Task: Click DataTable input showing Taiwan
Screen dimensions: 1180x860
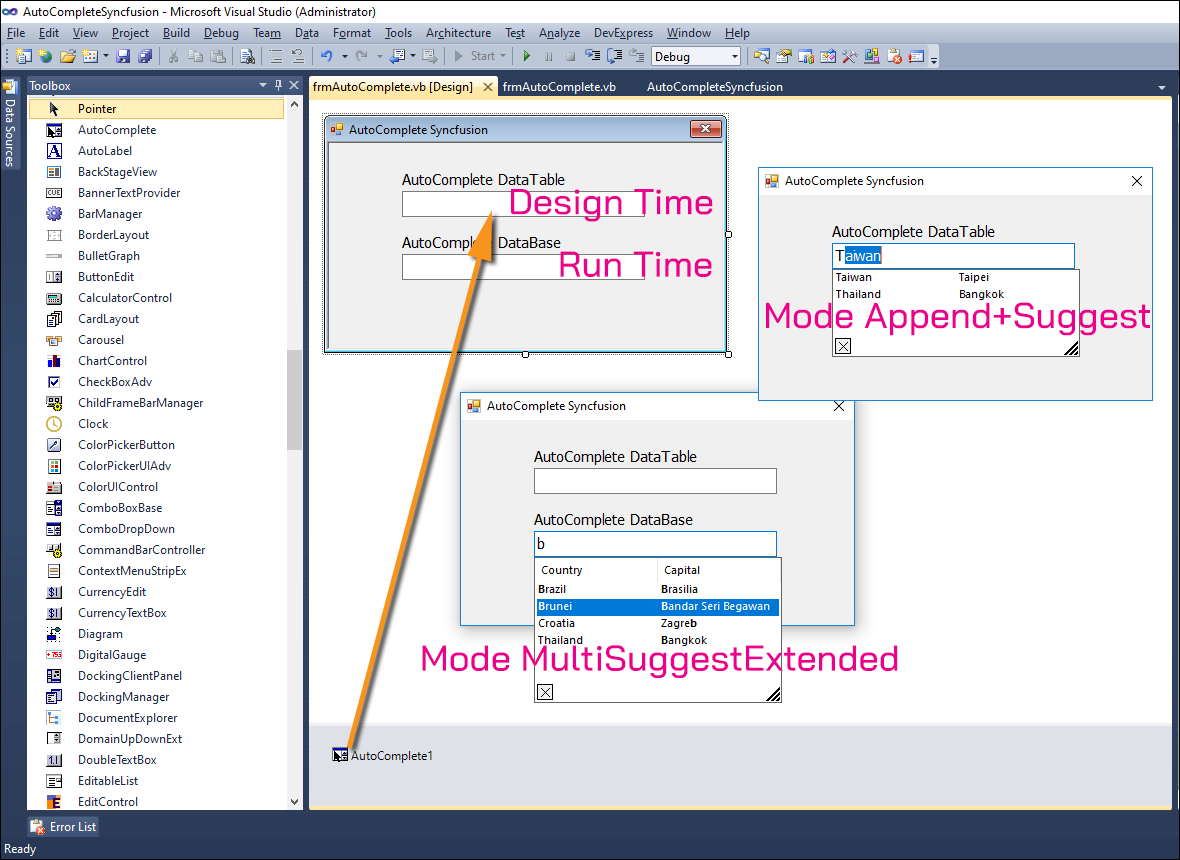Action: click(953, 256)
